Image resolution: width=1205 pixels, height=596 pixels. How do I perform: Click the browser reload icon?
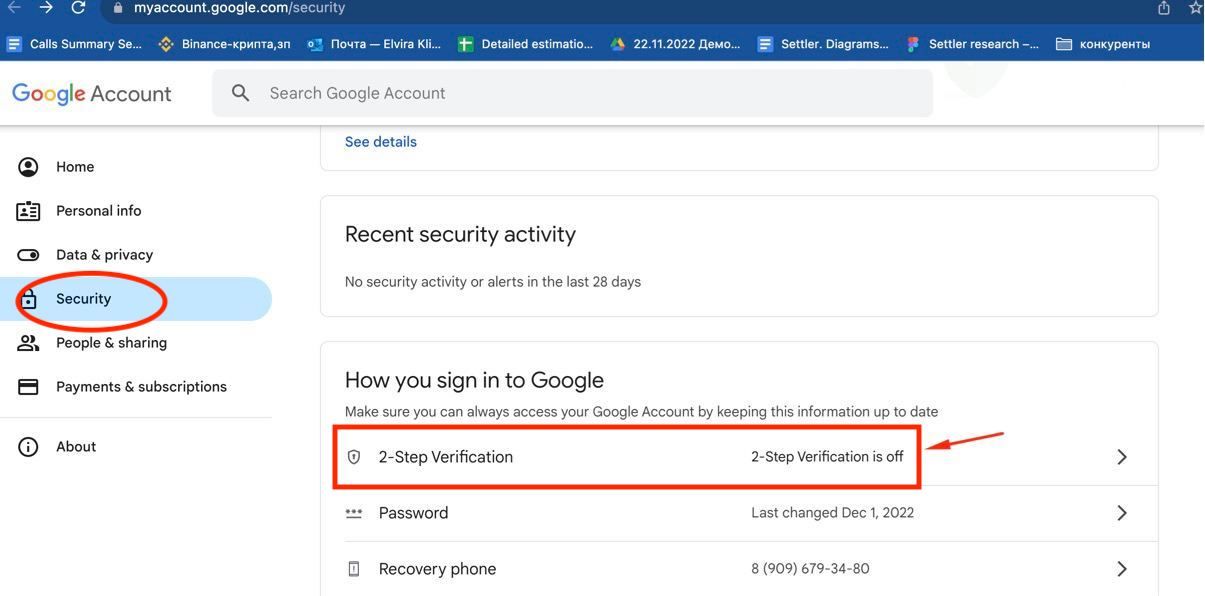pos(78,8)
